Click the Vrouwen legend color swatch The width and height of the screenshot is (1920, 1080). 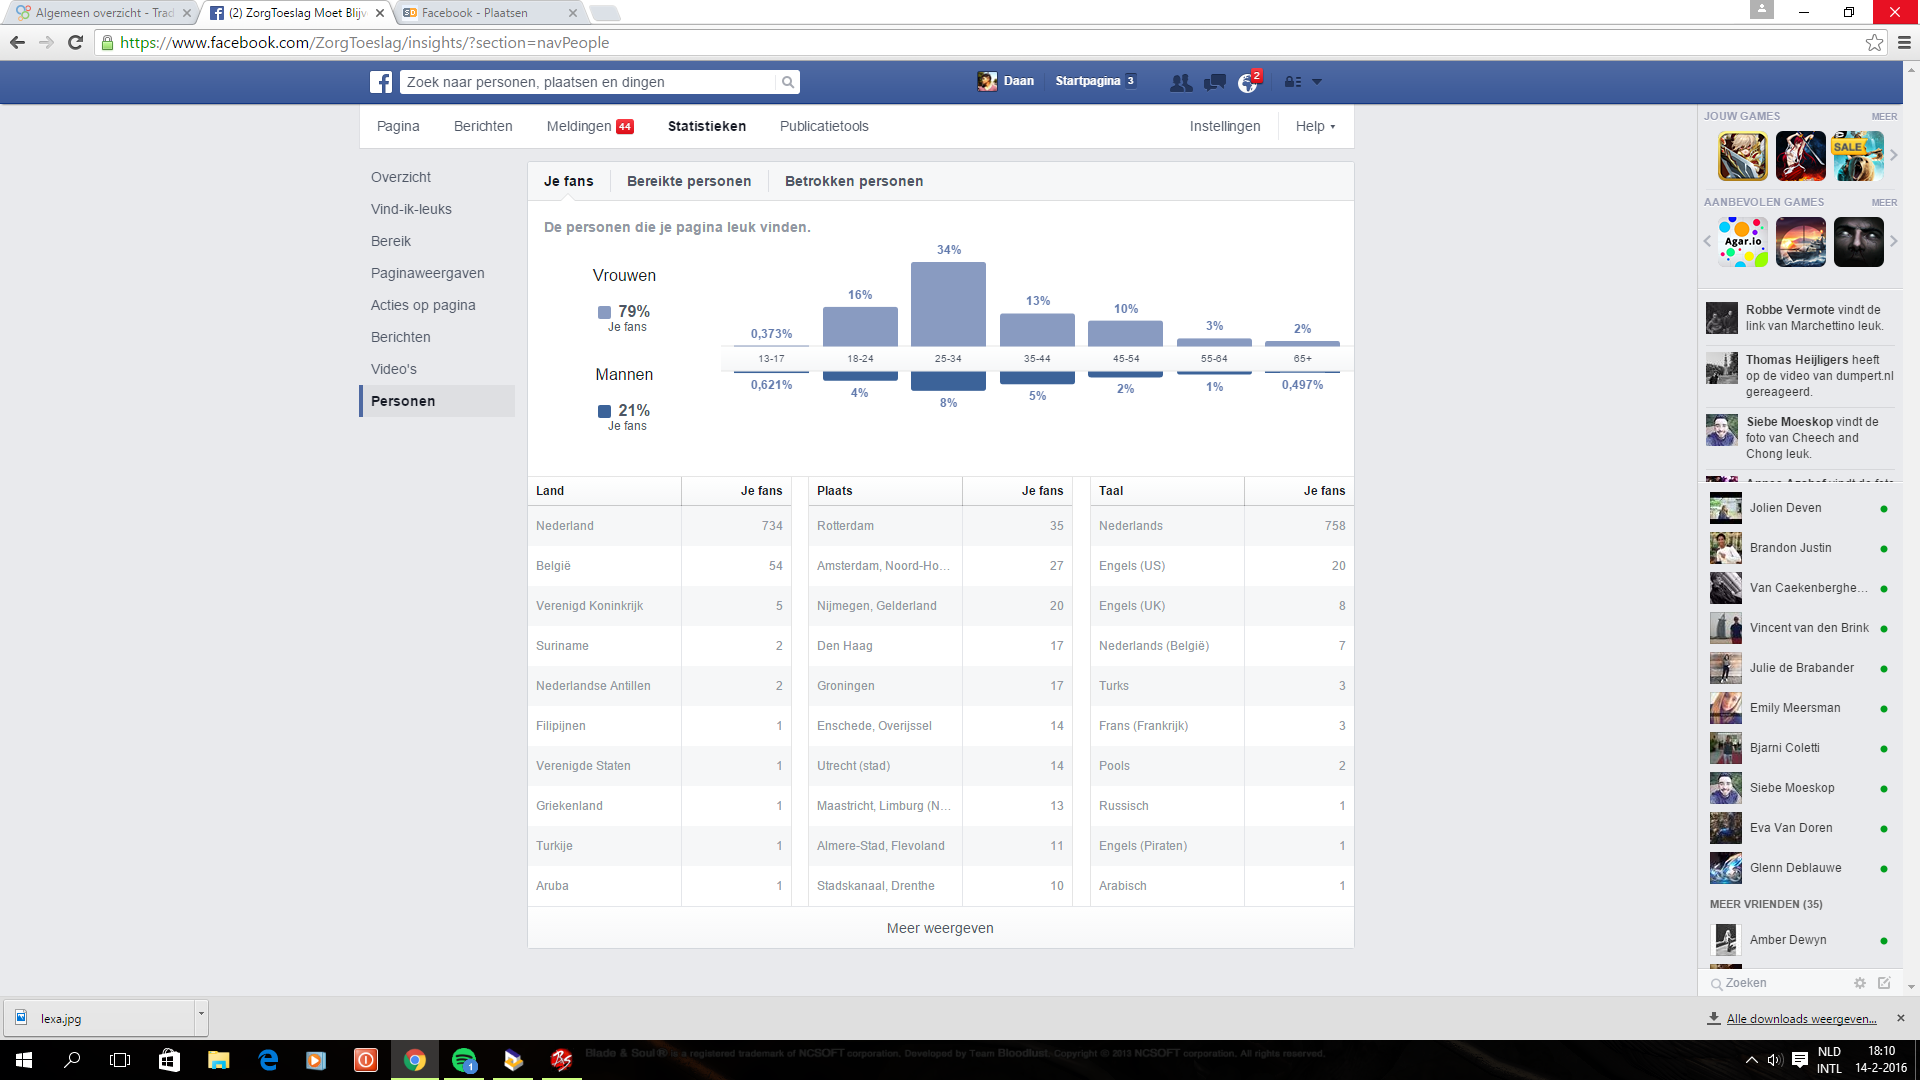[x=604, y=312]
